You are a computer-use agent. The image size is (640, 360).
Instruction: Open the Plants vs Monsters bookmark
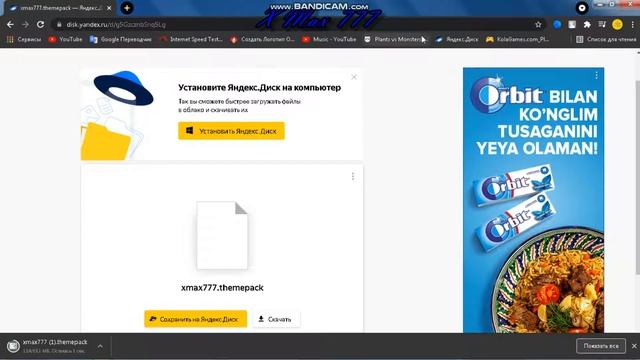pos(394,40)
